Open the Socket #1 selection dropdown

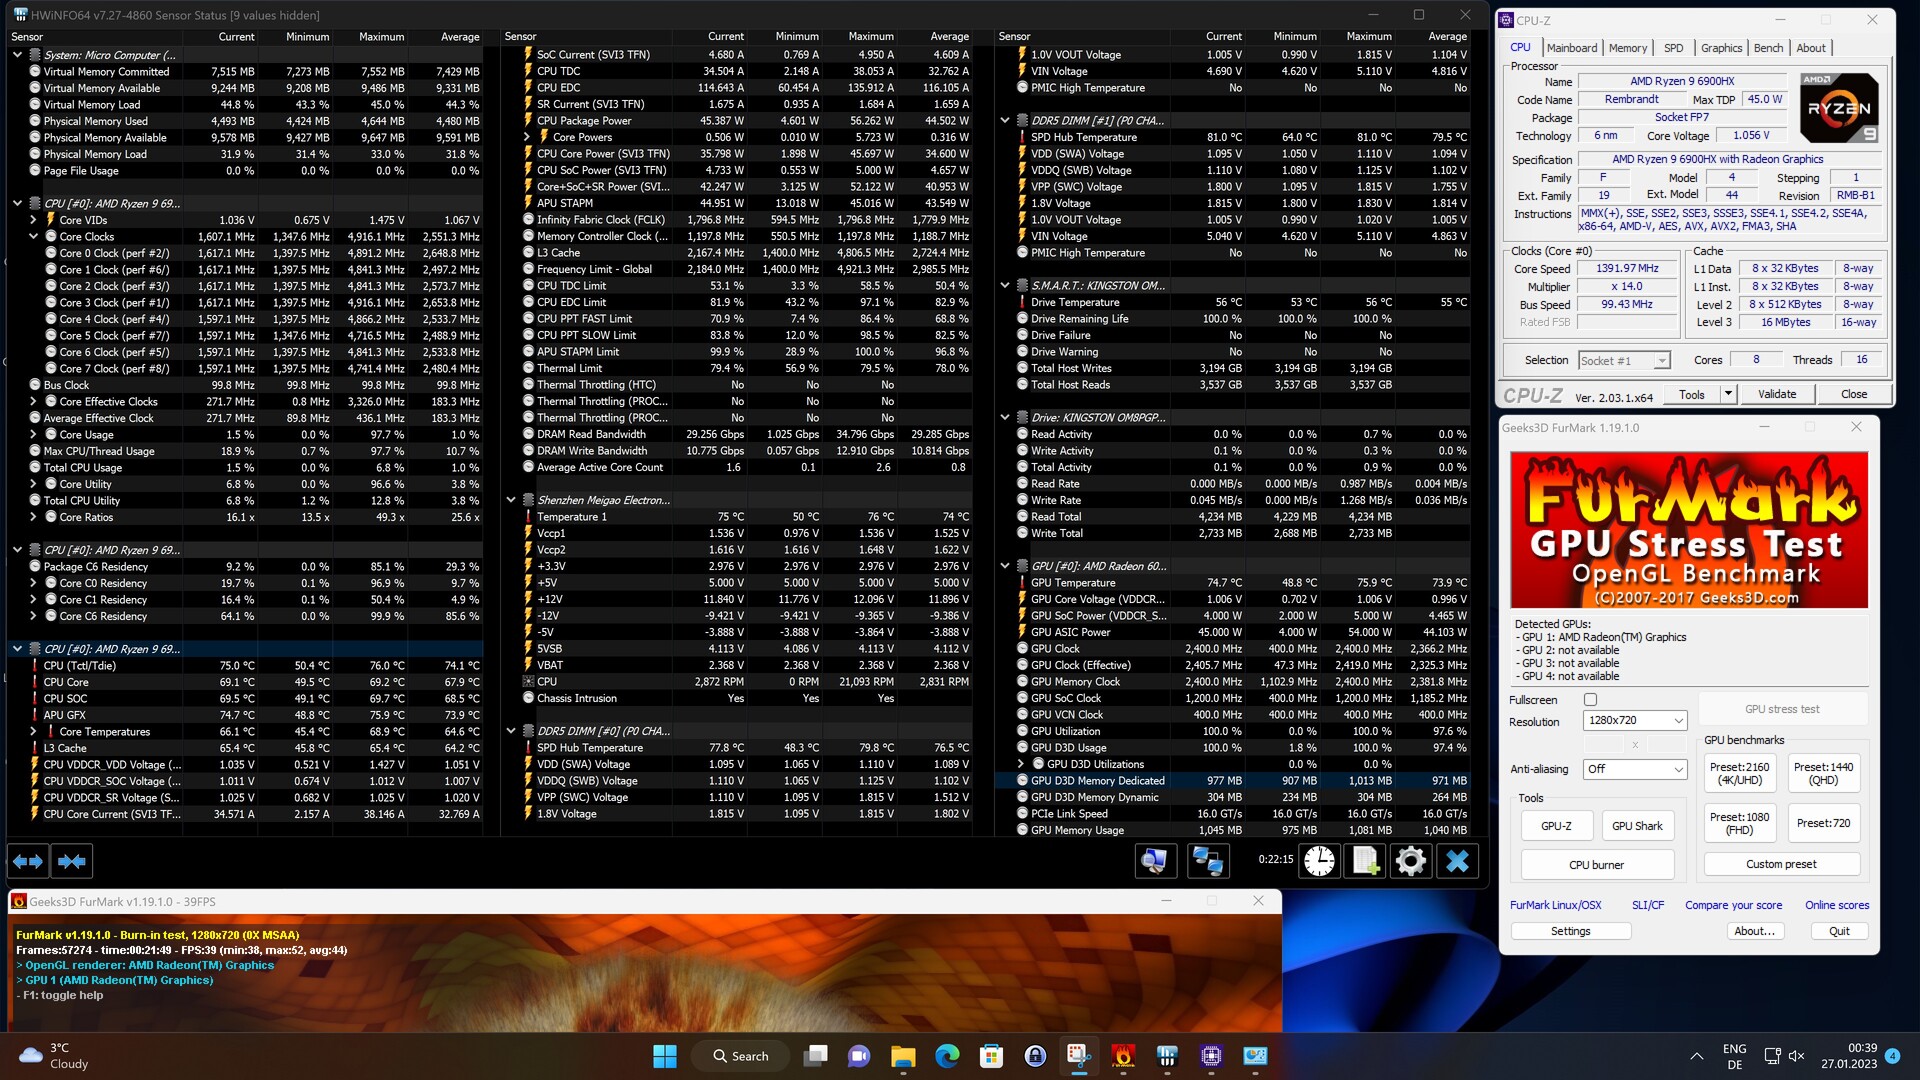[1624, 361]
